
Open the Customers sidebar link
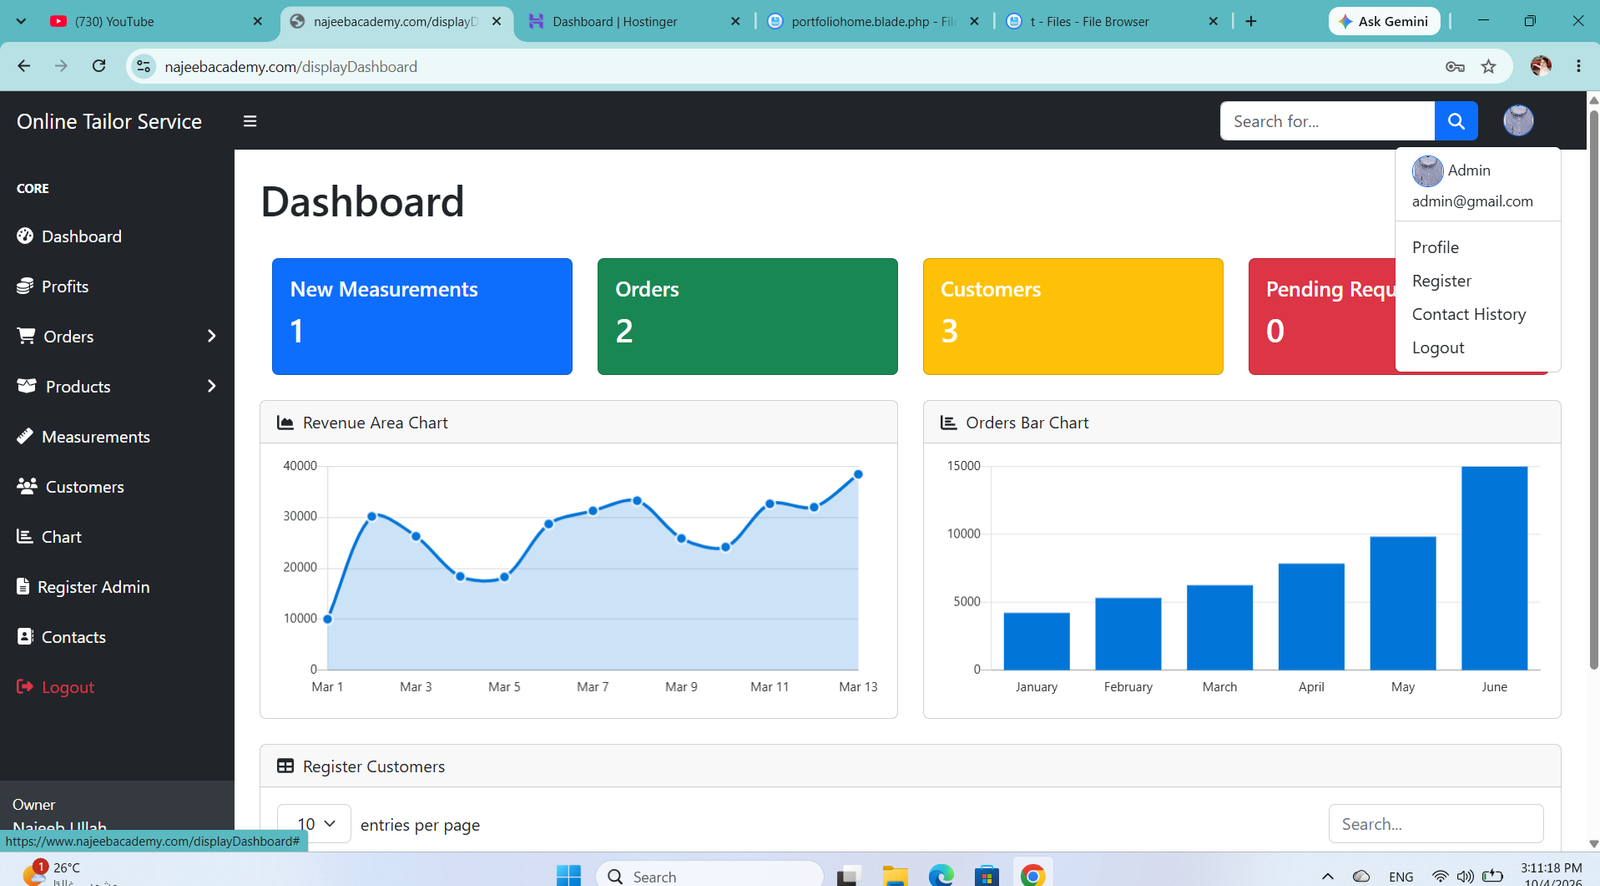(x=70, y=487)
